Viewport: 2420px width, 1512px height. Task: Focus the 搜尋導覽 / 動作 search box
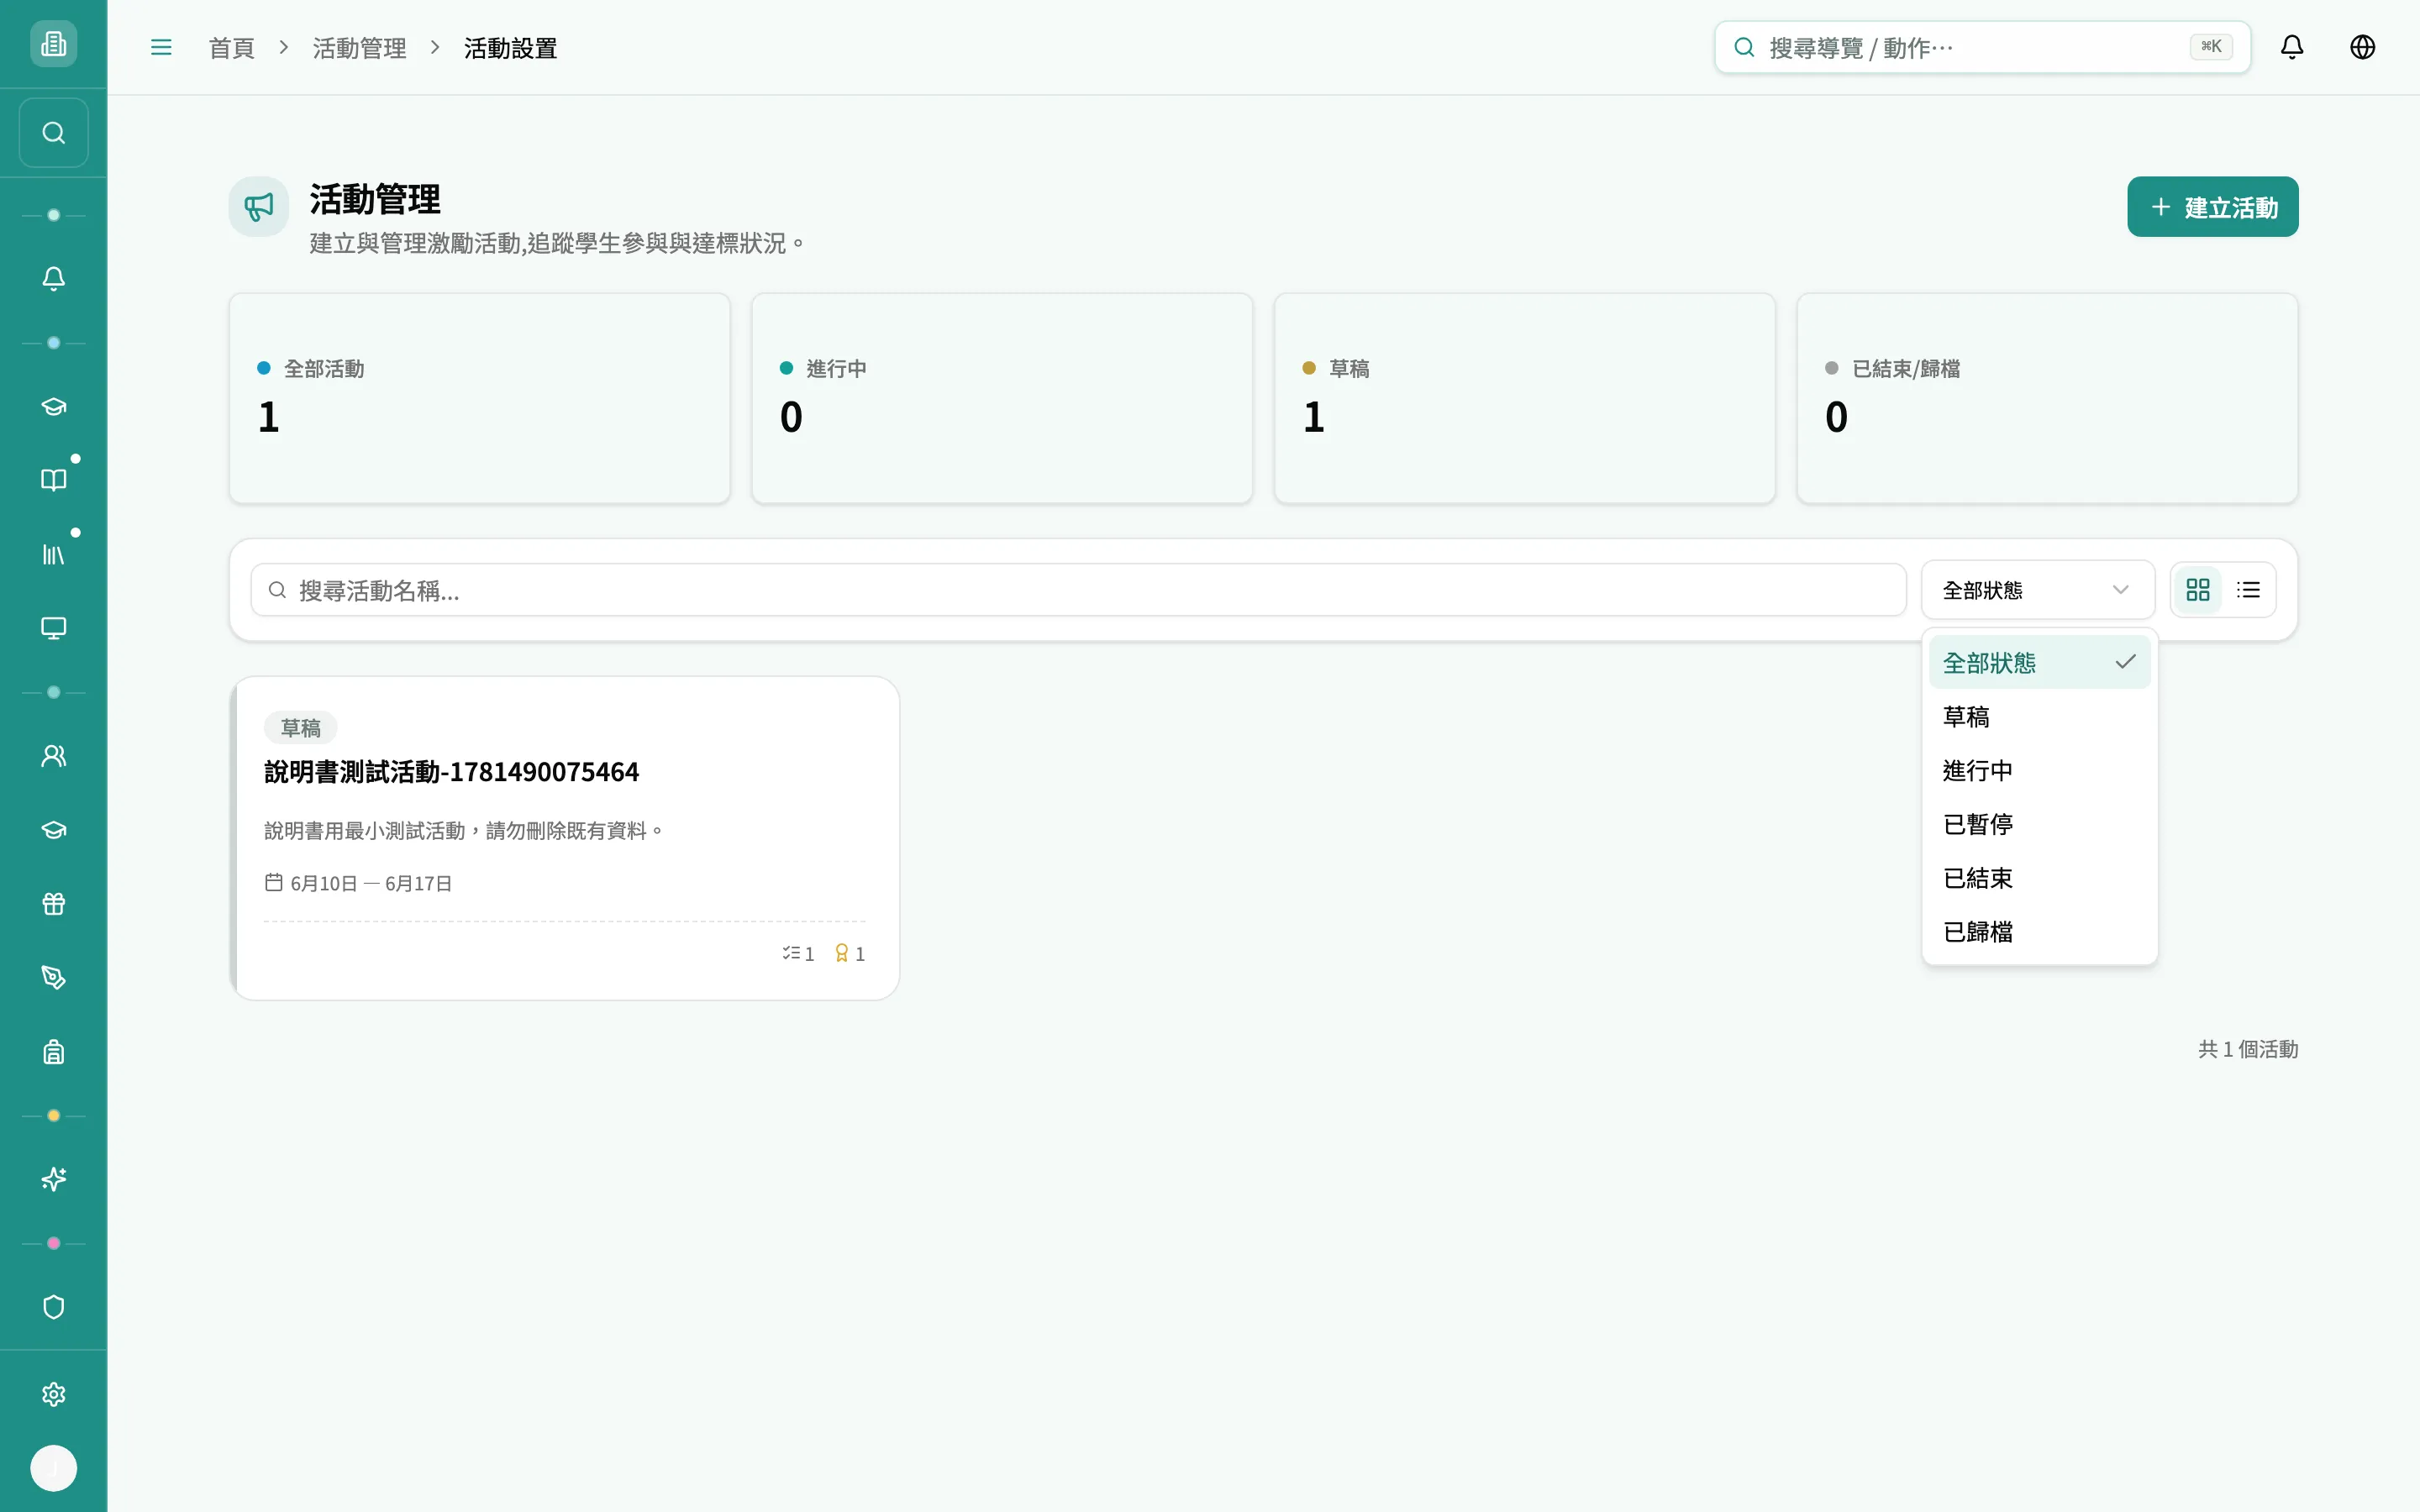click(1982, 47)
